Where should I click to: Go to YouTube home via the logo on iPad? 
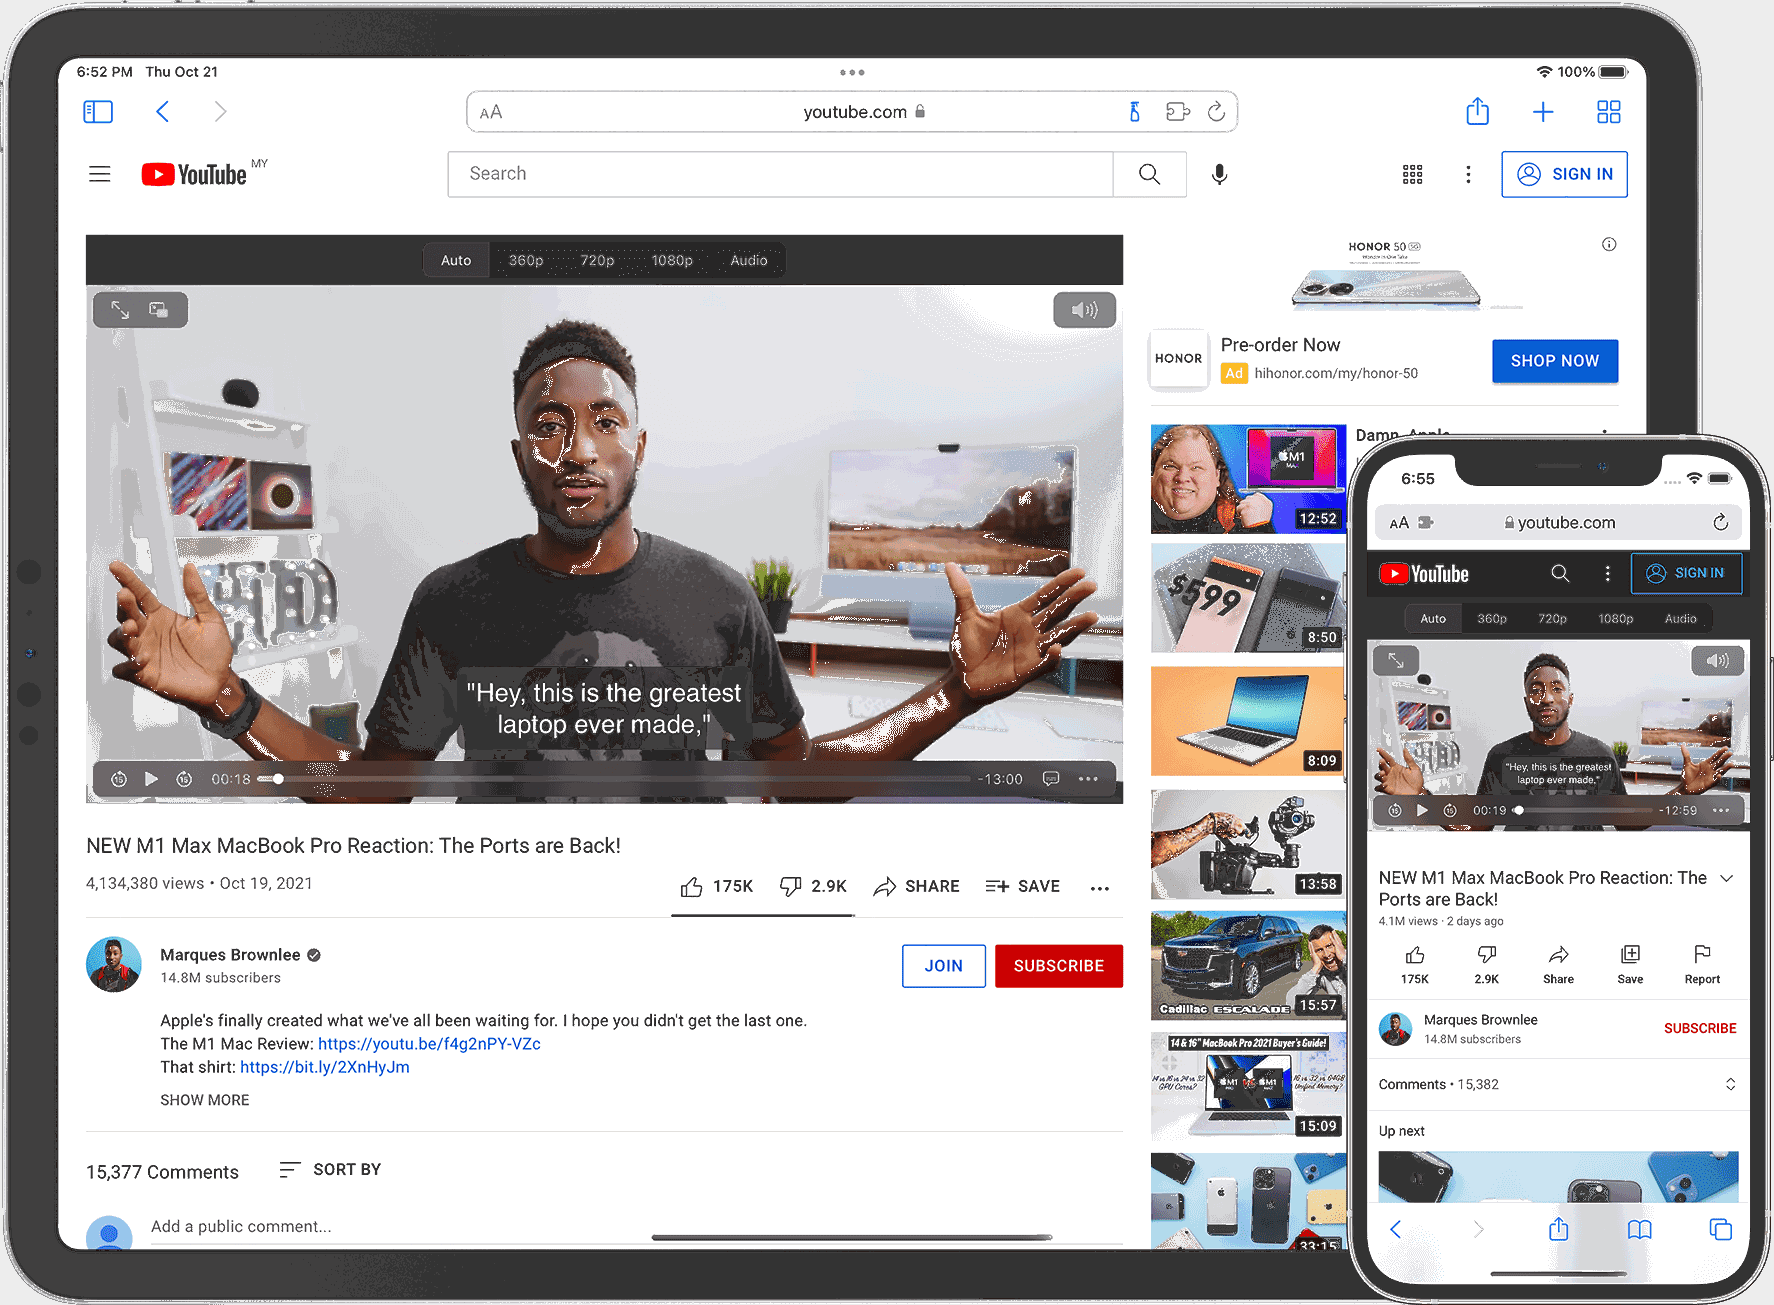194,174
